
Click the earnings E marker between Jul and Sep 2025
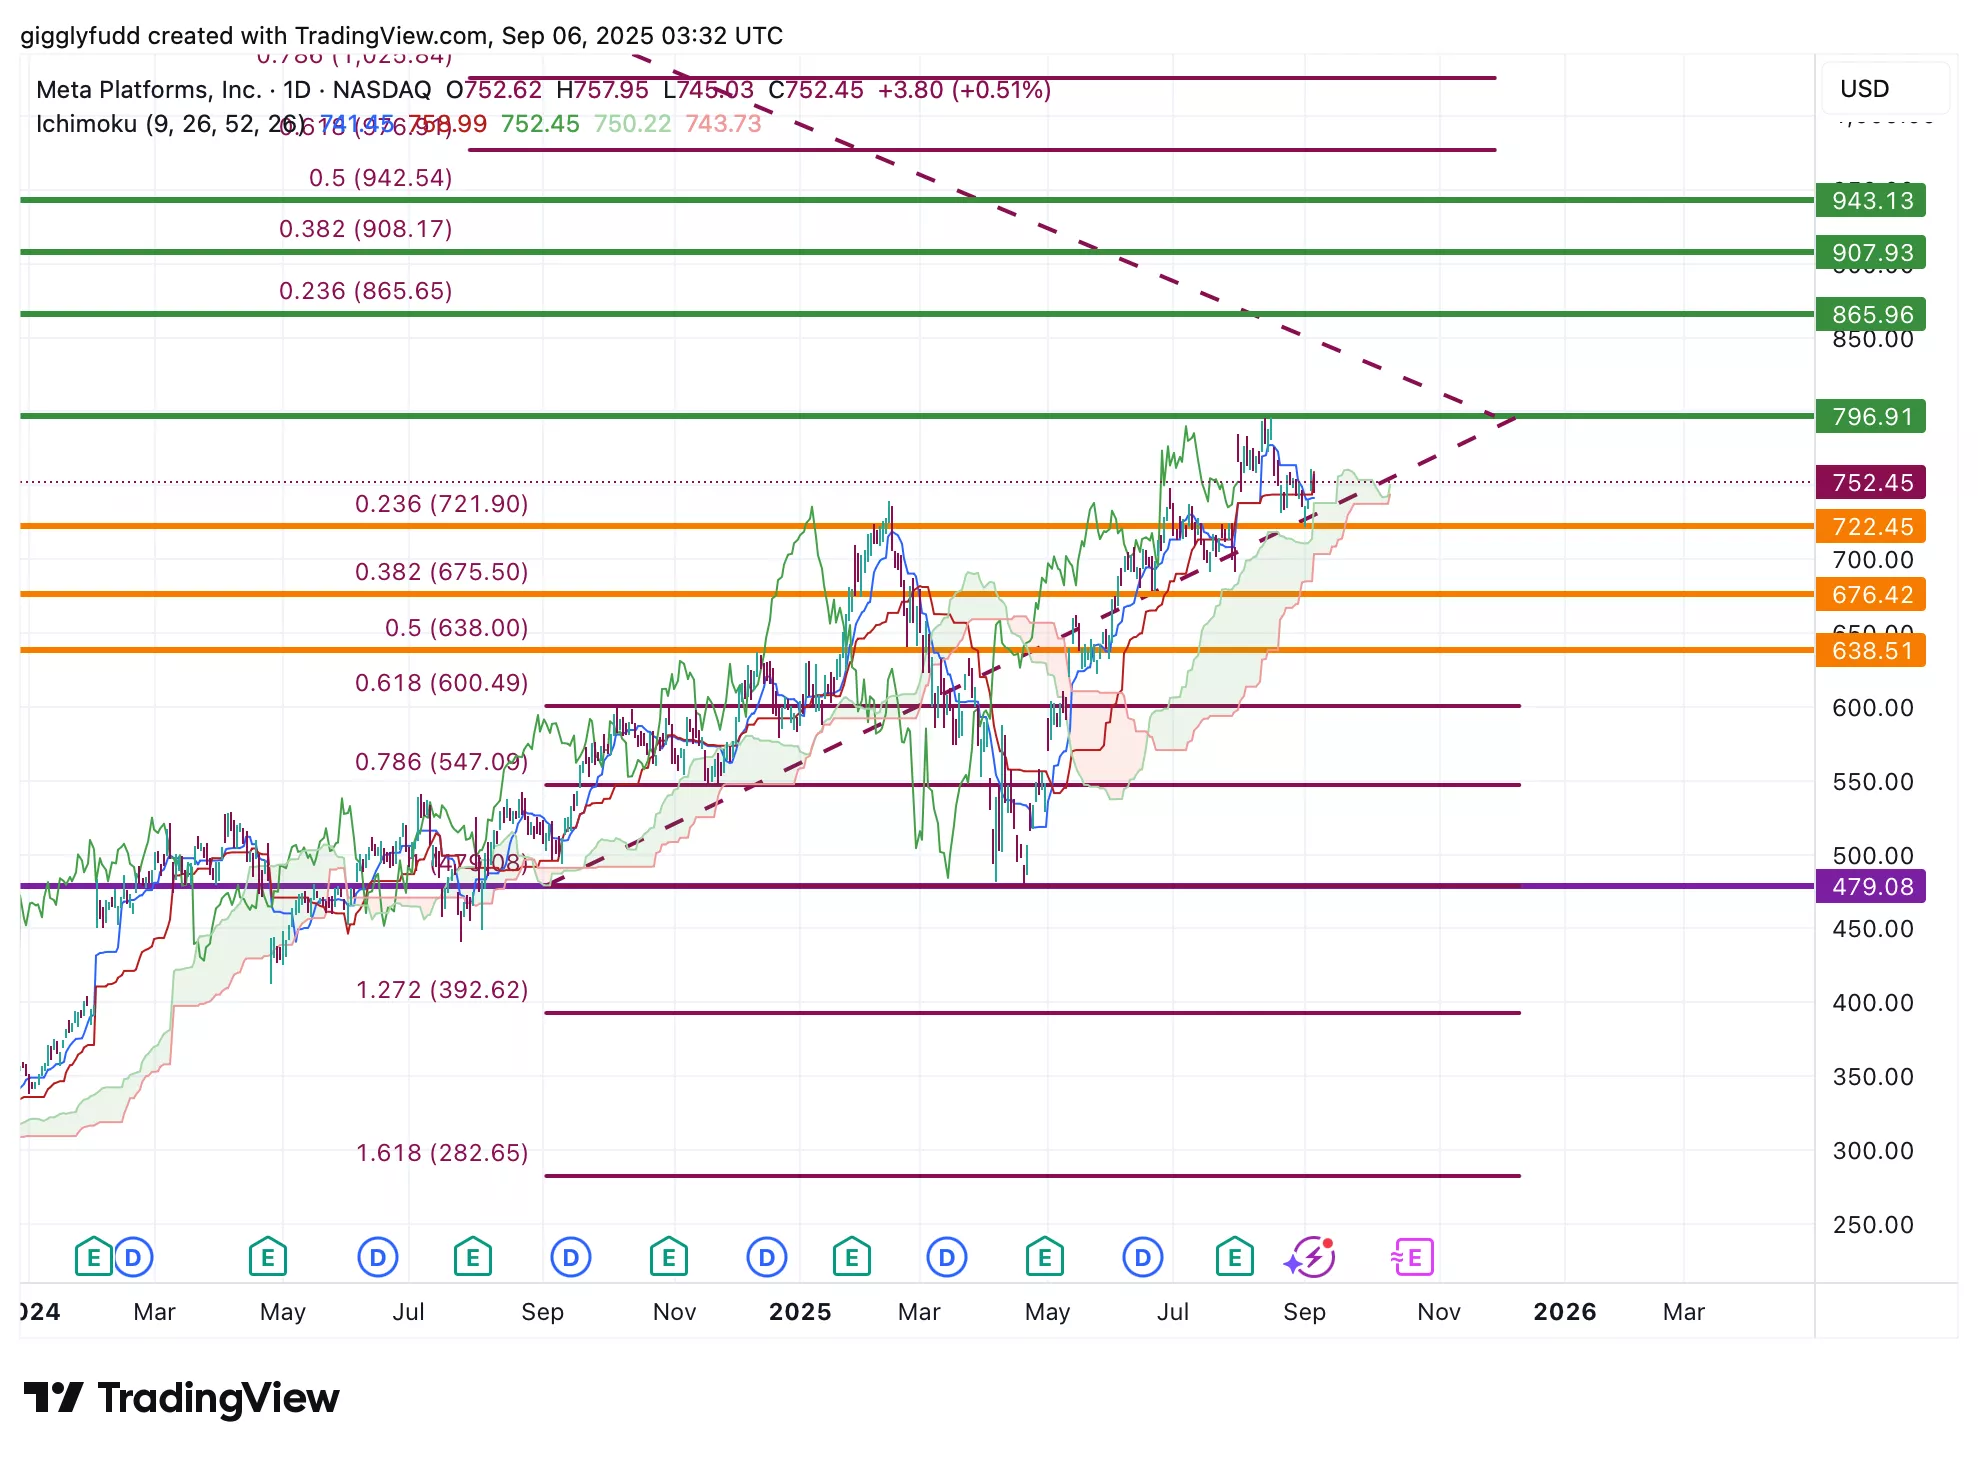tap(1235, 1257)
